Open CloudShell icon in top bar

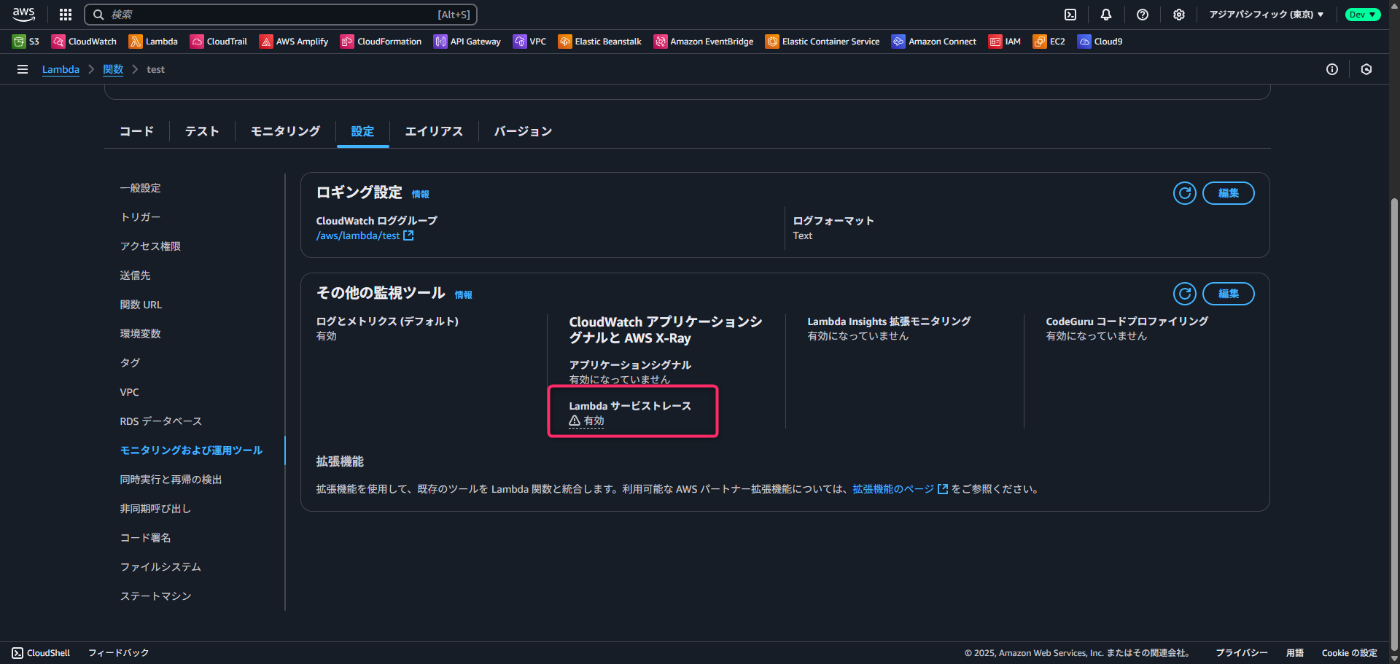coord(1070,15)
